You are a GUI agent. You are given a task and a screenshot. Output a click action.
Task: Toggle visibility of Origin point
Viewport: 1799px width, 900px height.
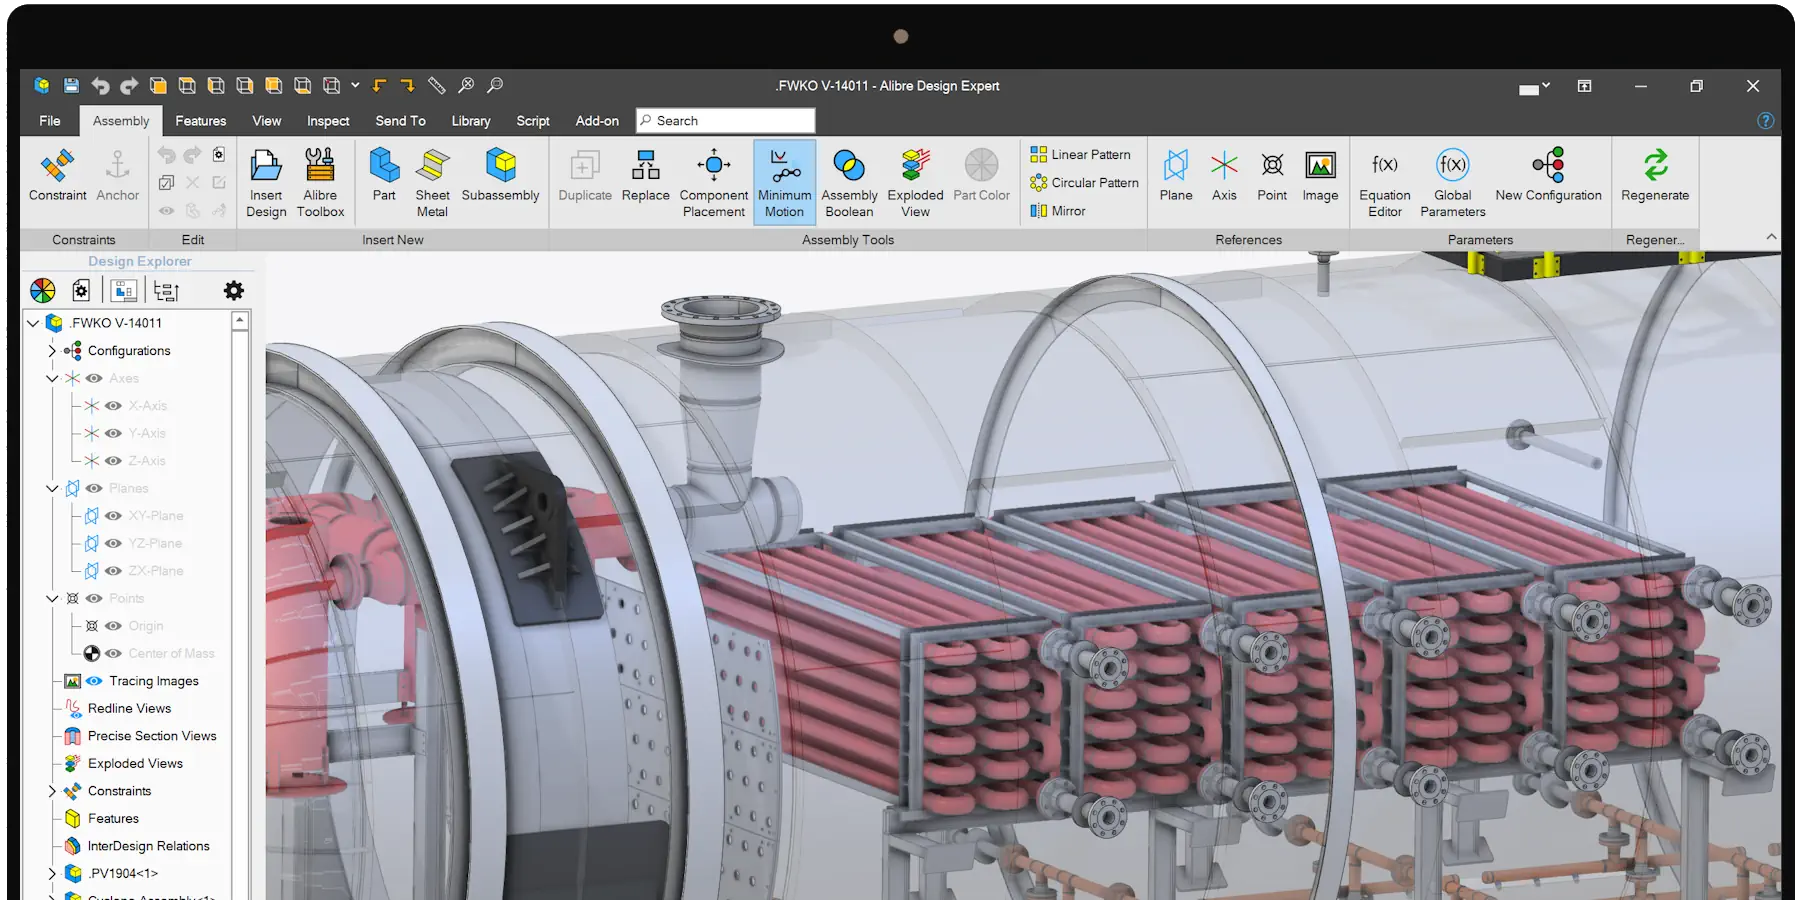113,626
